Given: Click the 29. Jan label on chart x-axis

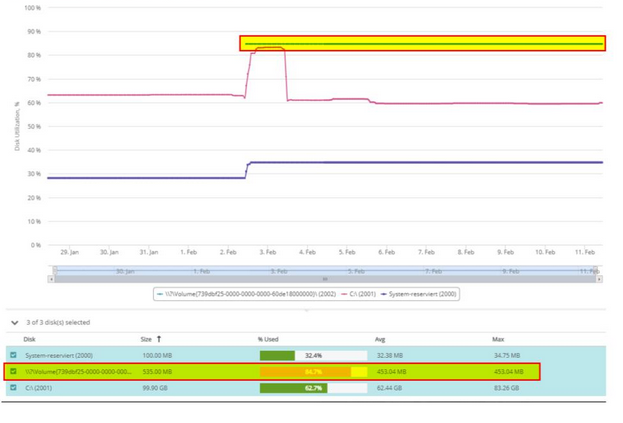Looking at the screenshot, I should 70,252.
